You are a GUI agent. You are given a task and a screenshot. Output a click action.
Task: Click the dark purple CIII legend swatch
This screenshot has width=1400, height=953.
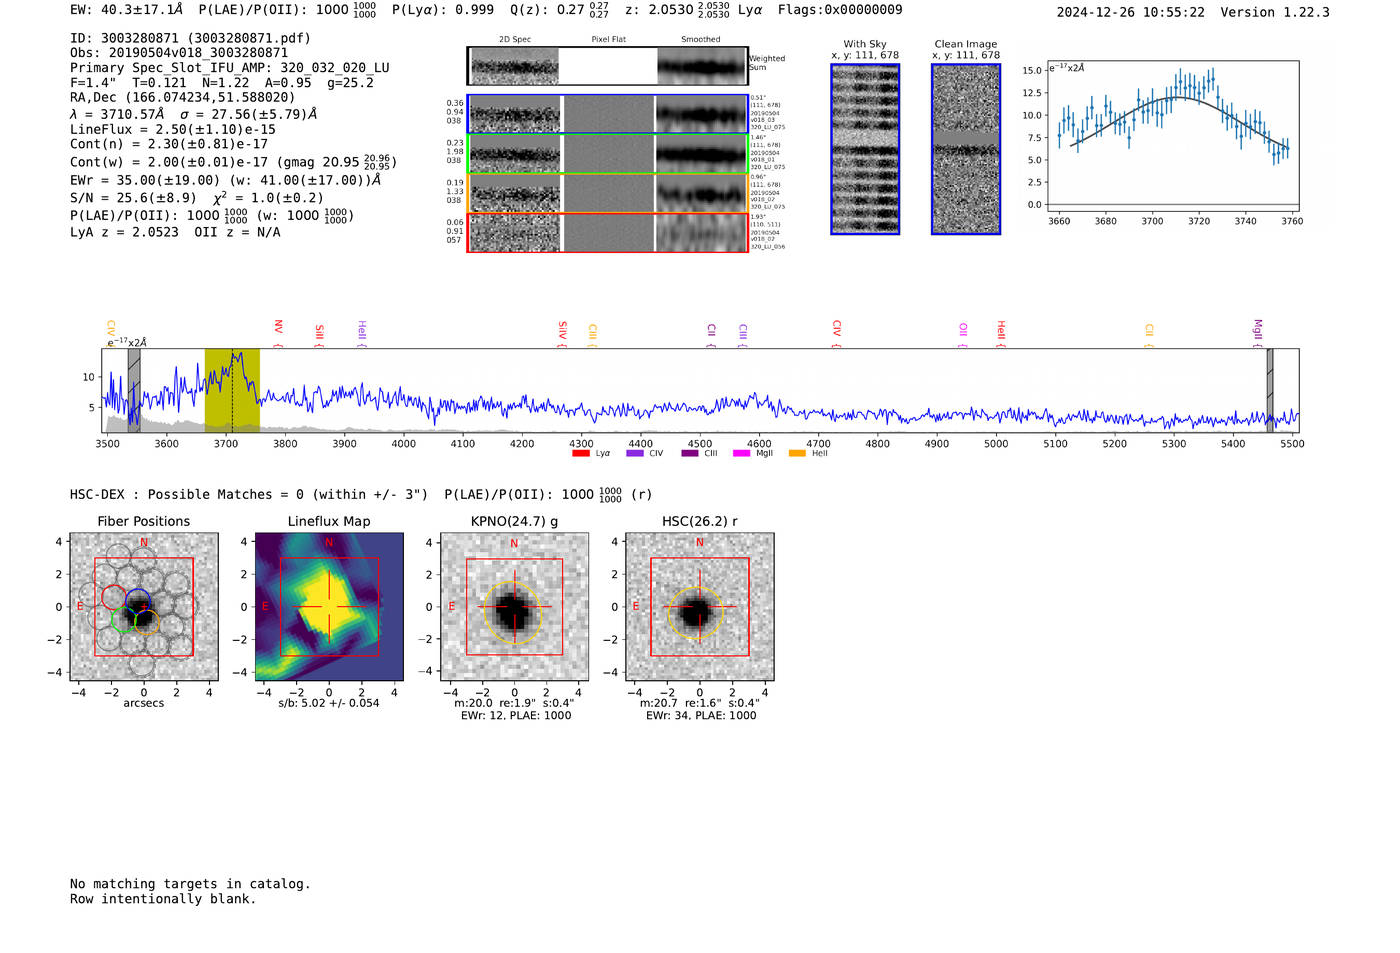coord(690,454)
